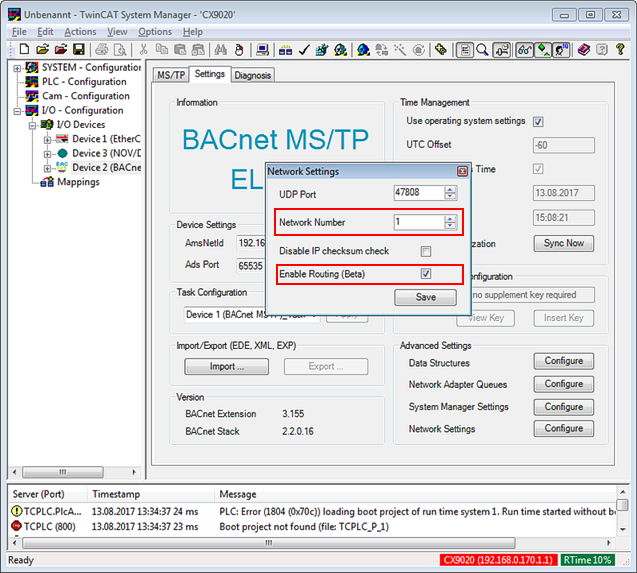Click into the UDP Port field

point(419,193)
